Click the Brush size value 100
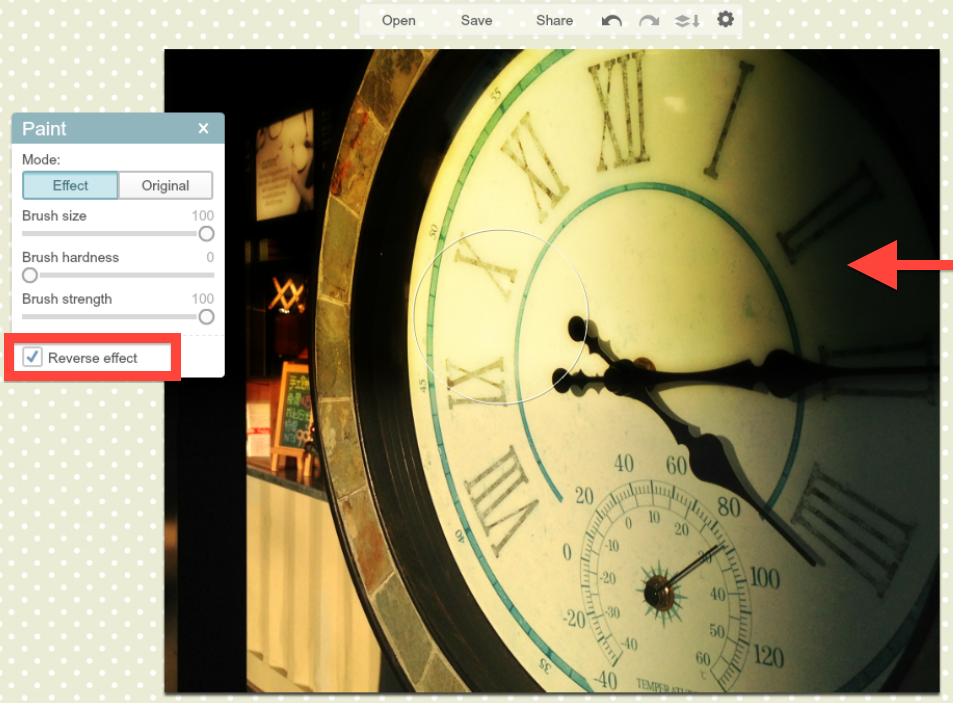 203,216
